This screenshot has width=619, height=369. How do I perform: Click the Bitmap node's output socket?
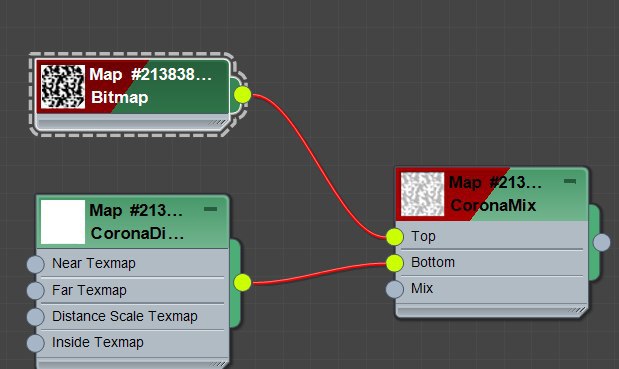[x=242, y=95]
